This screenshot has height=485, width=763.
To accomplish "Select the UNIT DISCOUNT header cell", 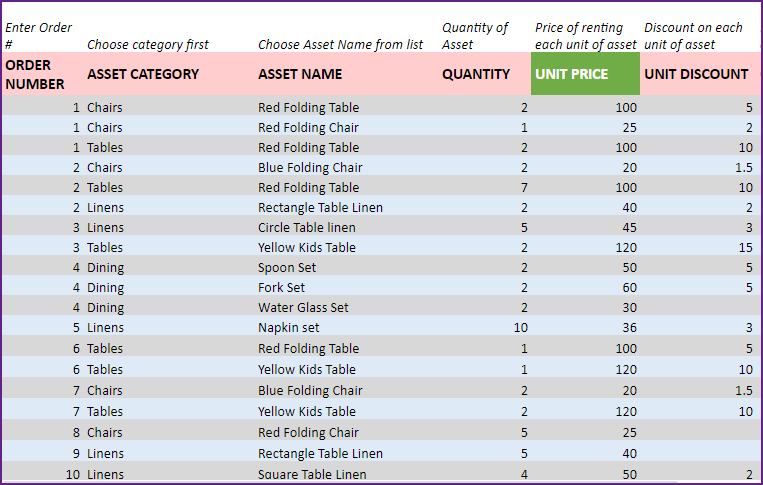I will (699, 74).
